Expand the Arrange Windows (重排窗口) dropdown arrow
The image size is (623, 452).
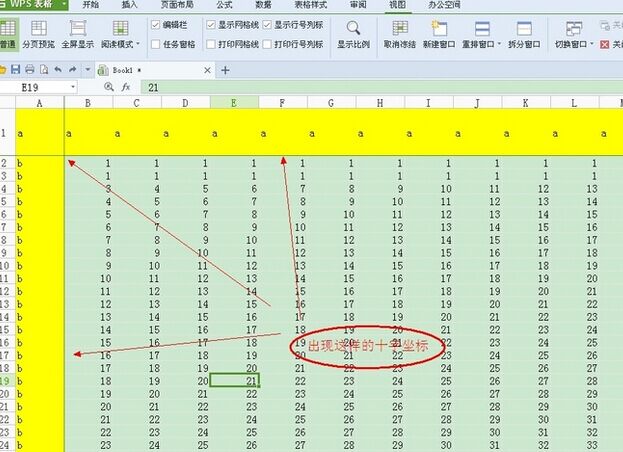point(499,44)
